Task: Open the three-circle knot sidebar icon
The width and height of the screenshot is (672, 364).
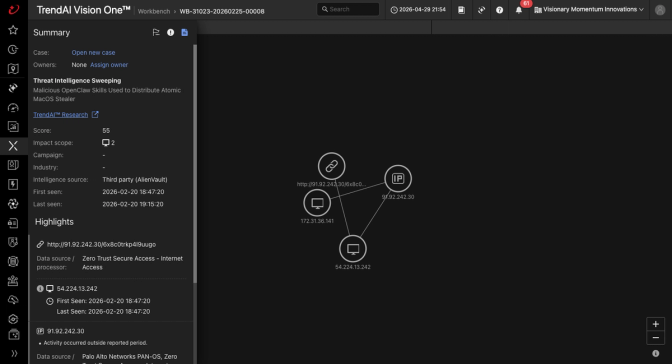Action: click(13, 204)
